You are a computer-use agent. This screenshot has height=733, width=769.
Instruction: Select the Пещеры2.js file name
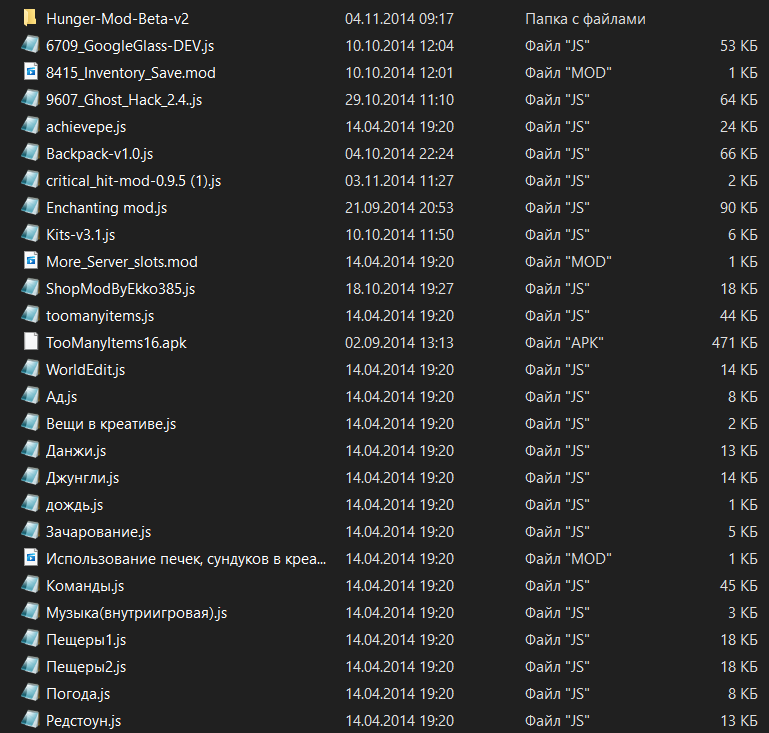(86, 666)
